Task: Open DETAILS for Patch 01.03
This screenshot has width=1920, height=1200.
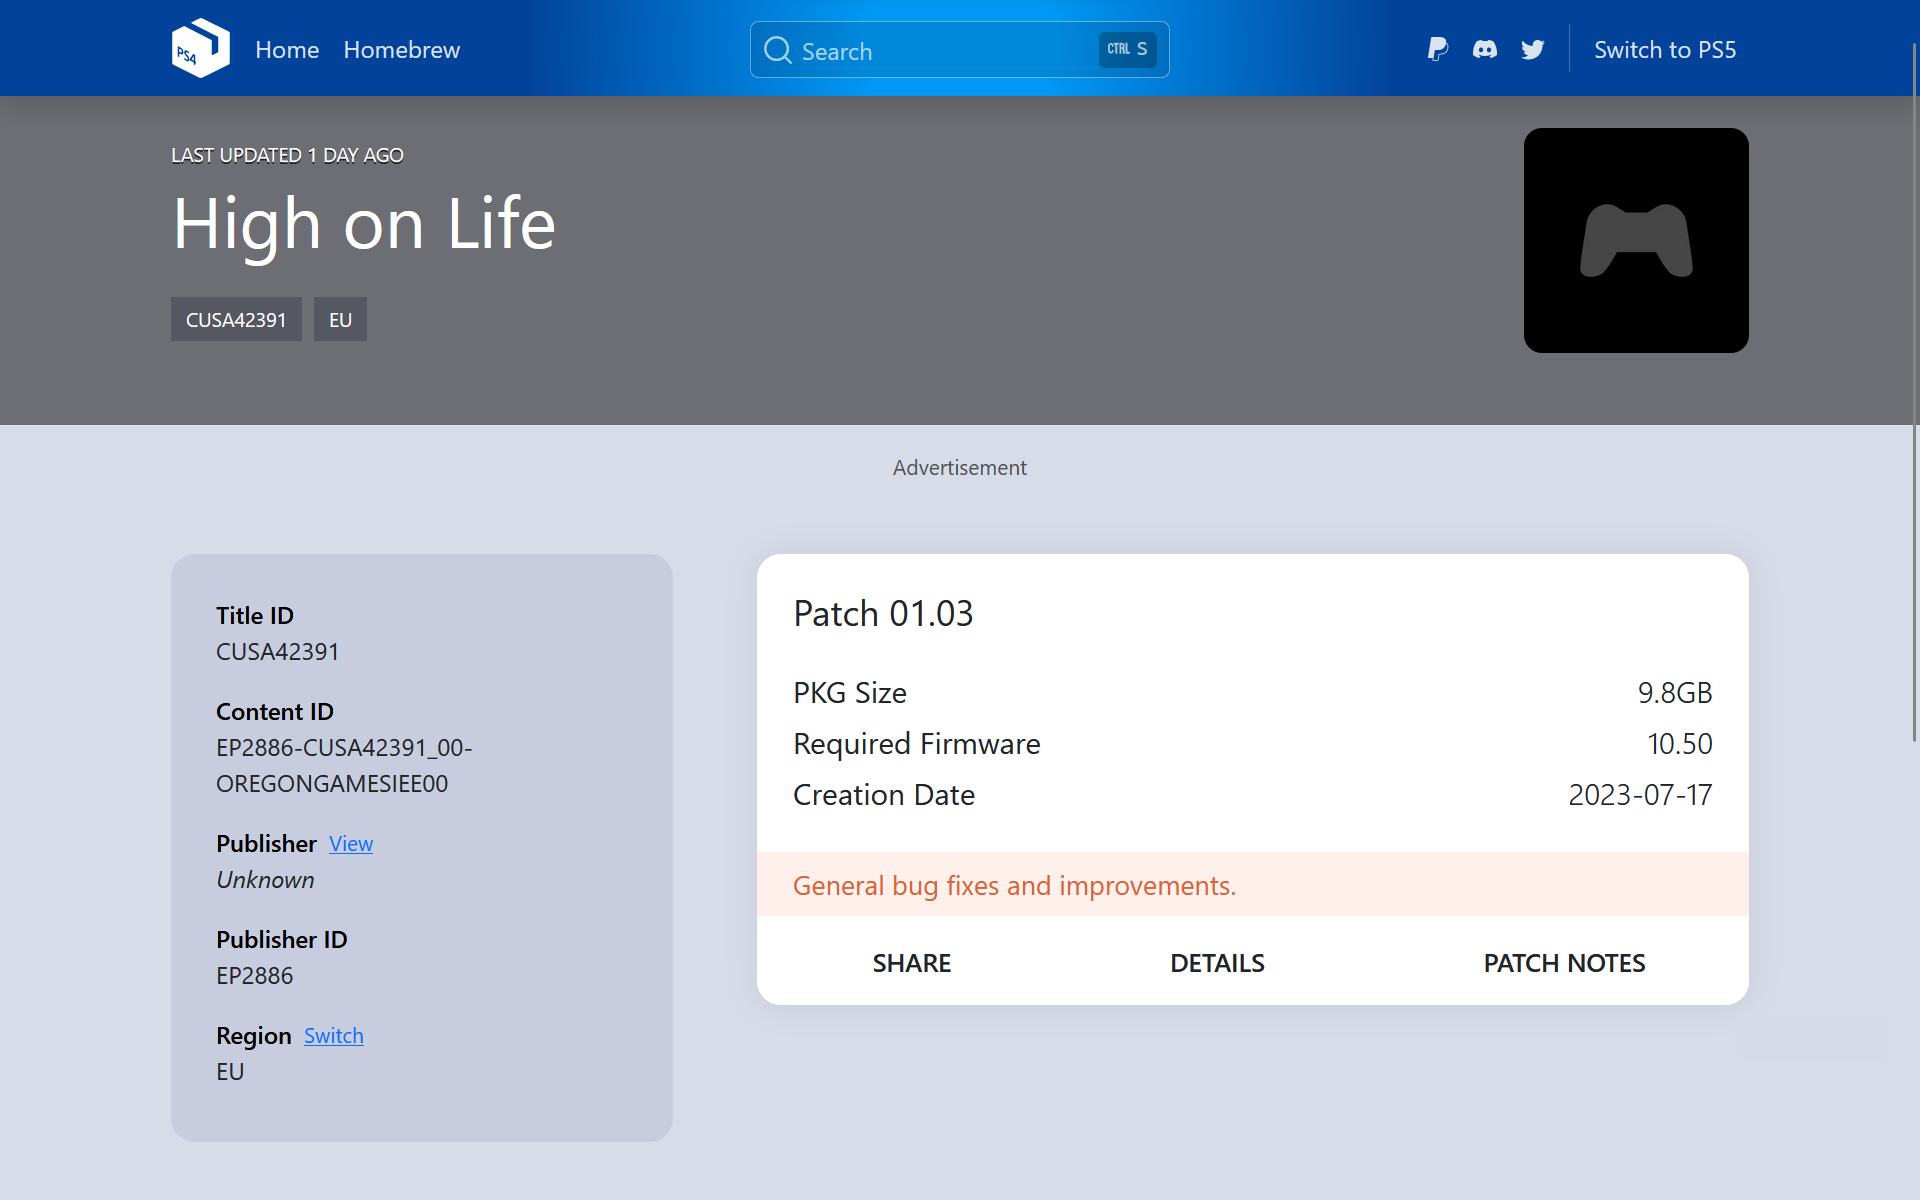Action: (x=1217, y=962)
